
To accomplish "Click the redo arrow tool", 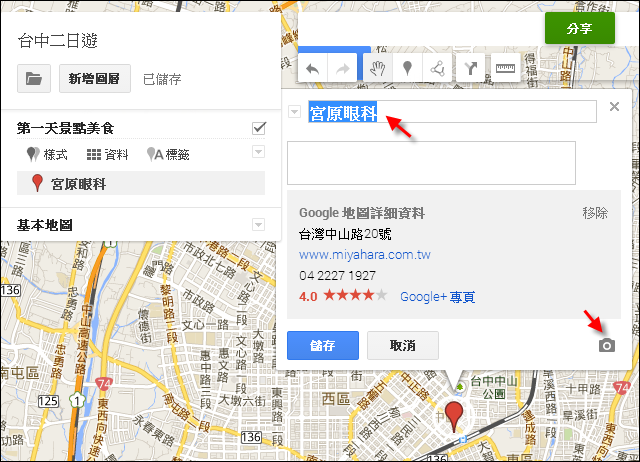I will pyautogui.click(x=342, y=69).
